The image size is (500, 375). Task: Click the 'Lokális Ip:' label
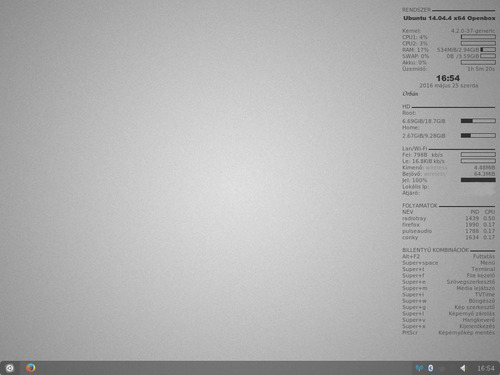[x=415, y=187]
